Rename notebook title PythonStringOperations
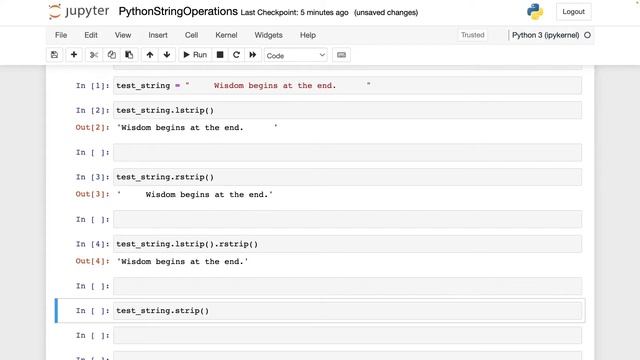The height and width of the screenshot is (360, 640). click(x=178, y=11)
